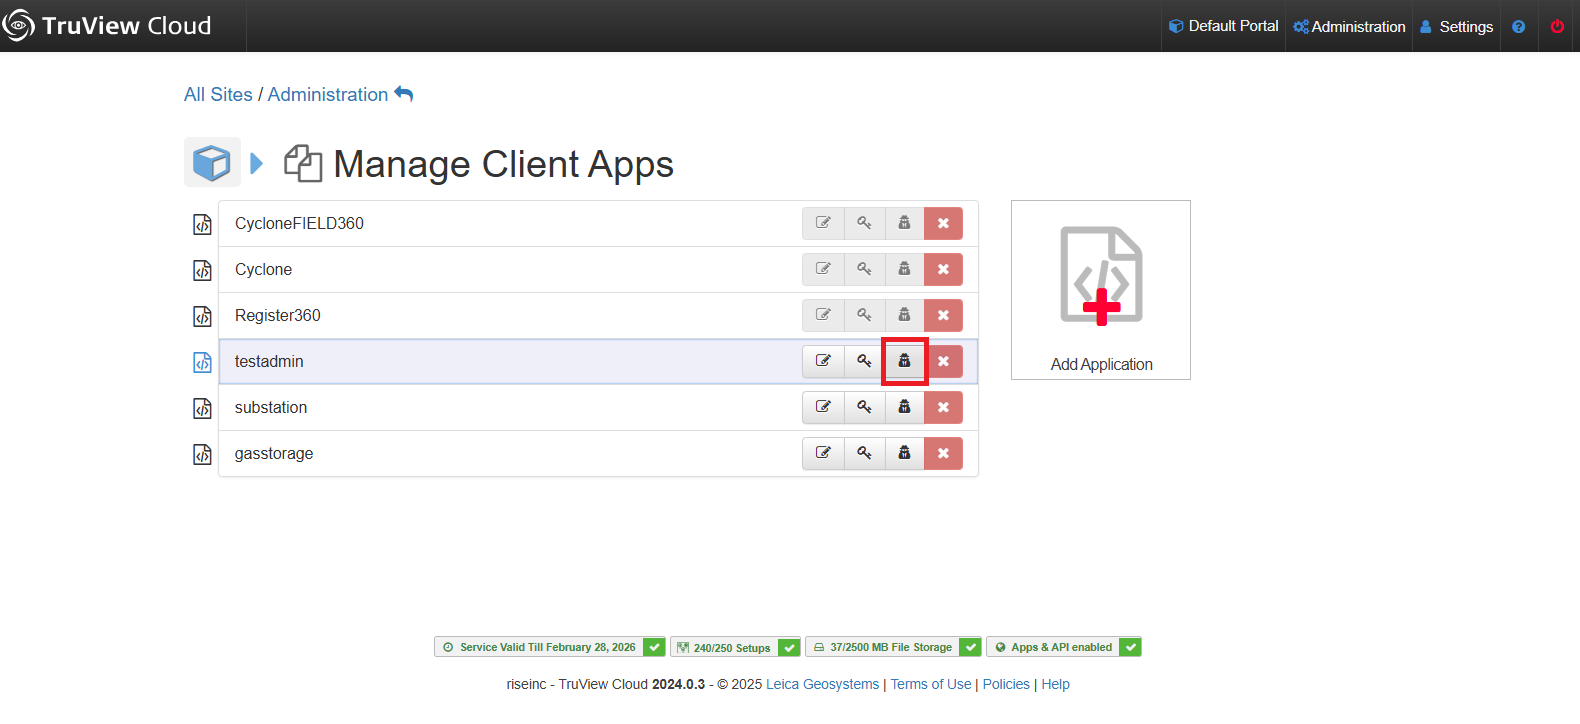This screenshot has height=724, width=1580.
Task: Open Leica Geosystems footer link
Action: [x=822, y=684]
